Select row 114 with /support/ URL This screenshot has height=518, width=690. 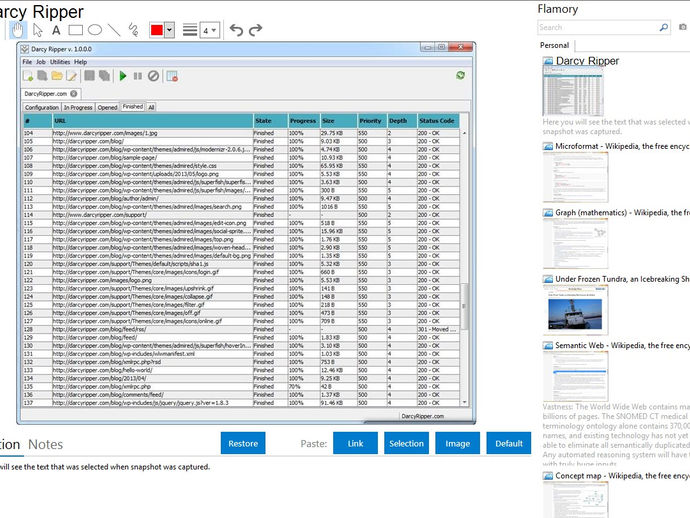point(241,215)
